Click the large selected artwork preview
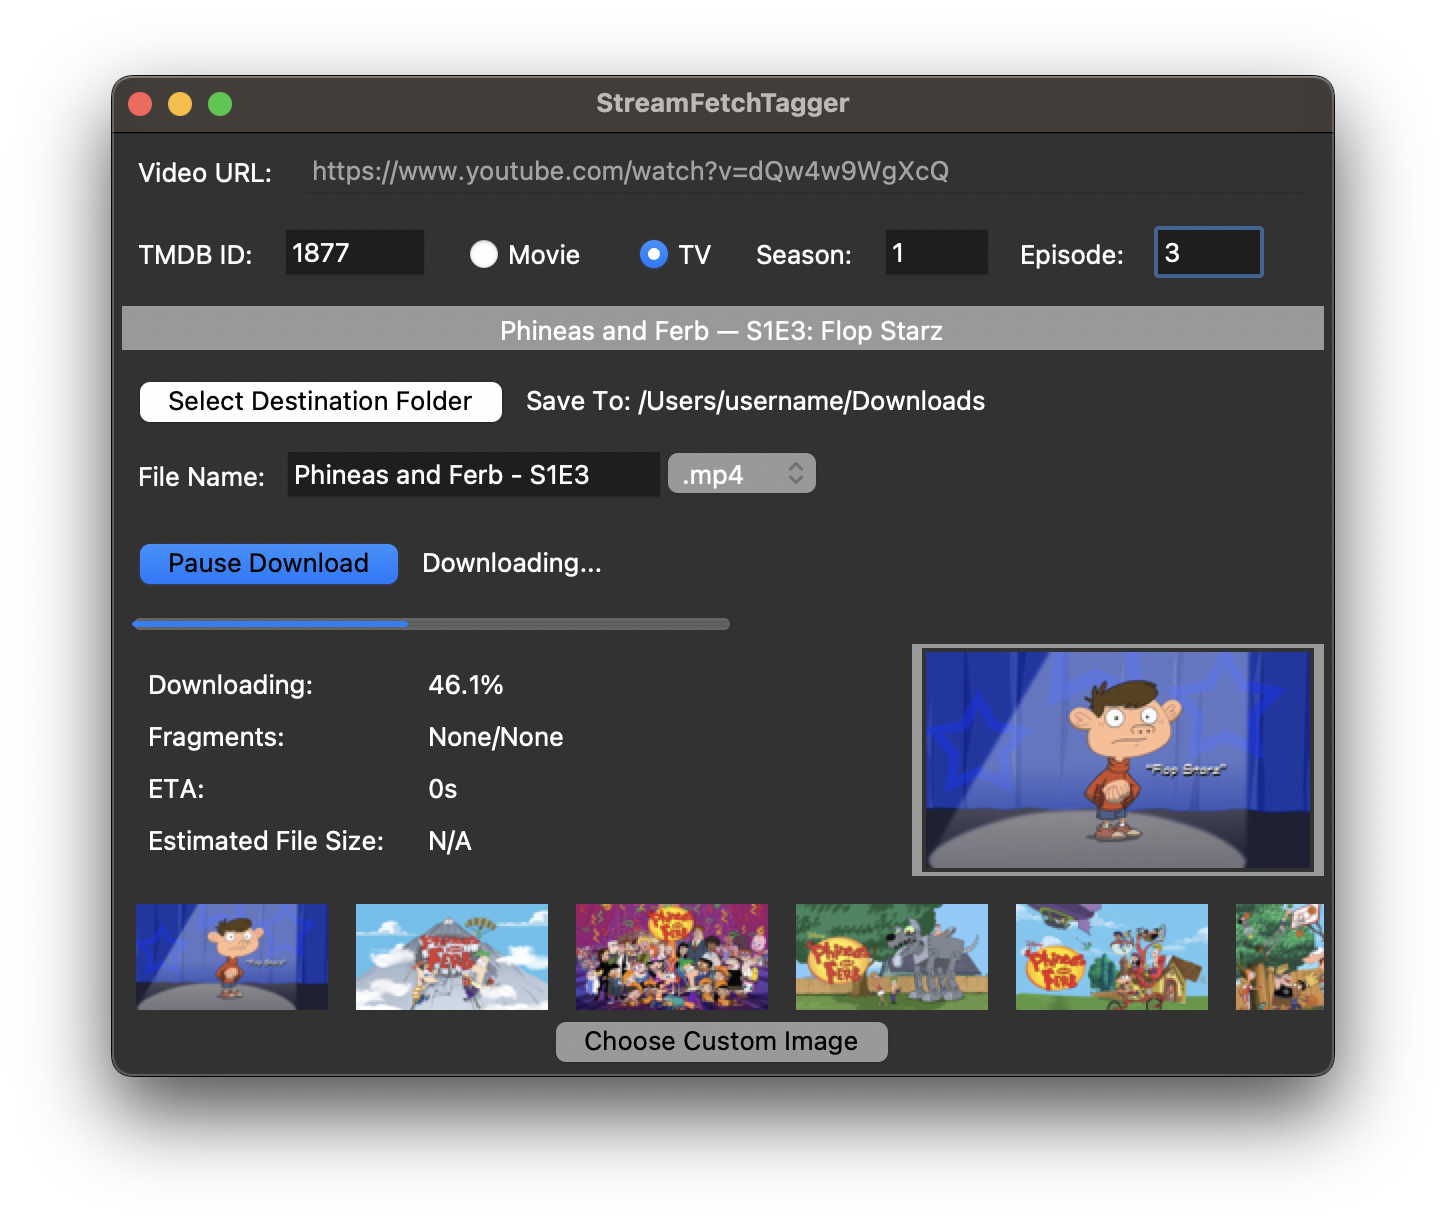This screenshot has height=1224, width=1446. point(1118,760)
